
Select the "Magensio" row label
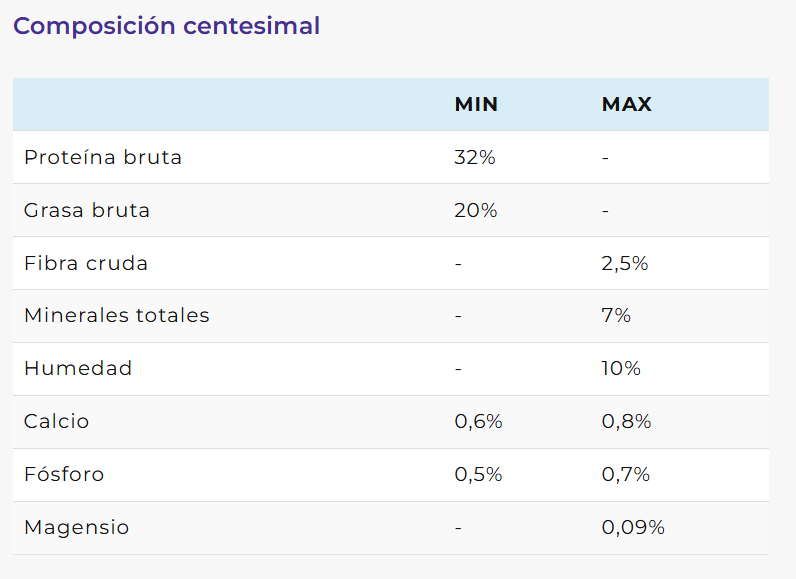(x=76, y=527)
